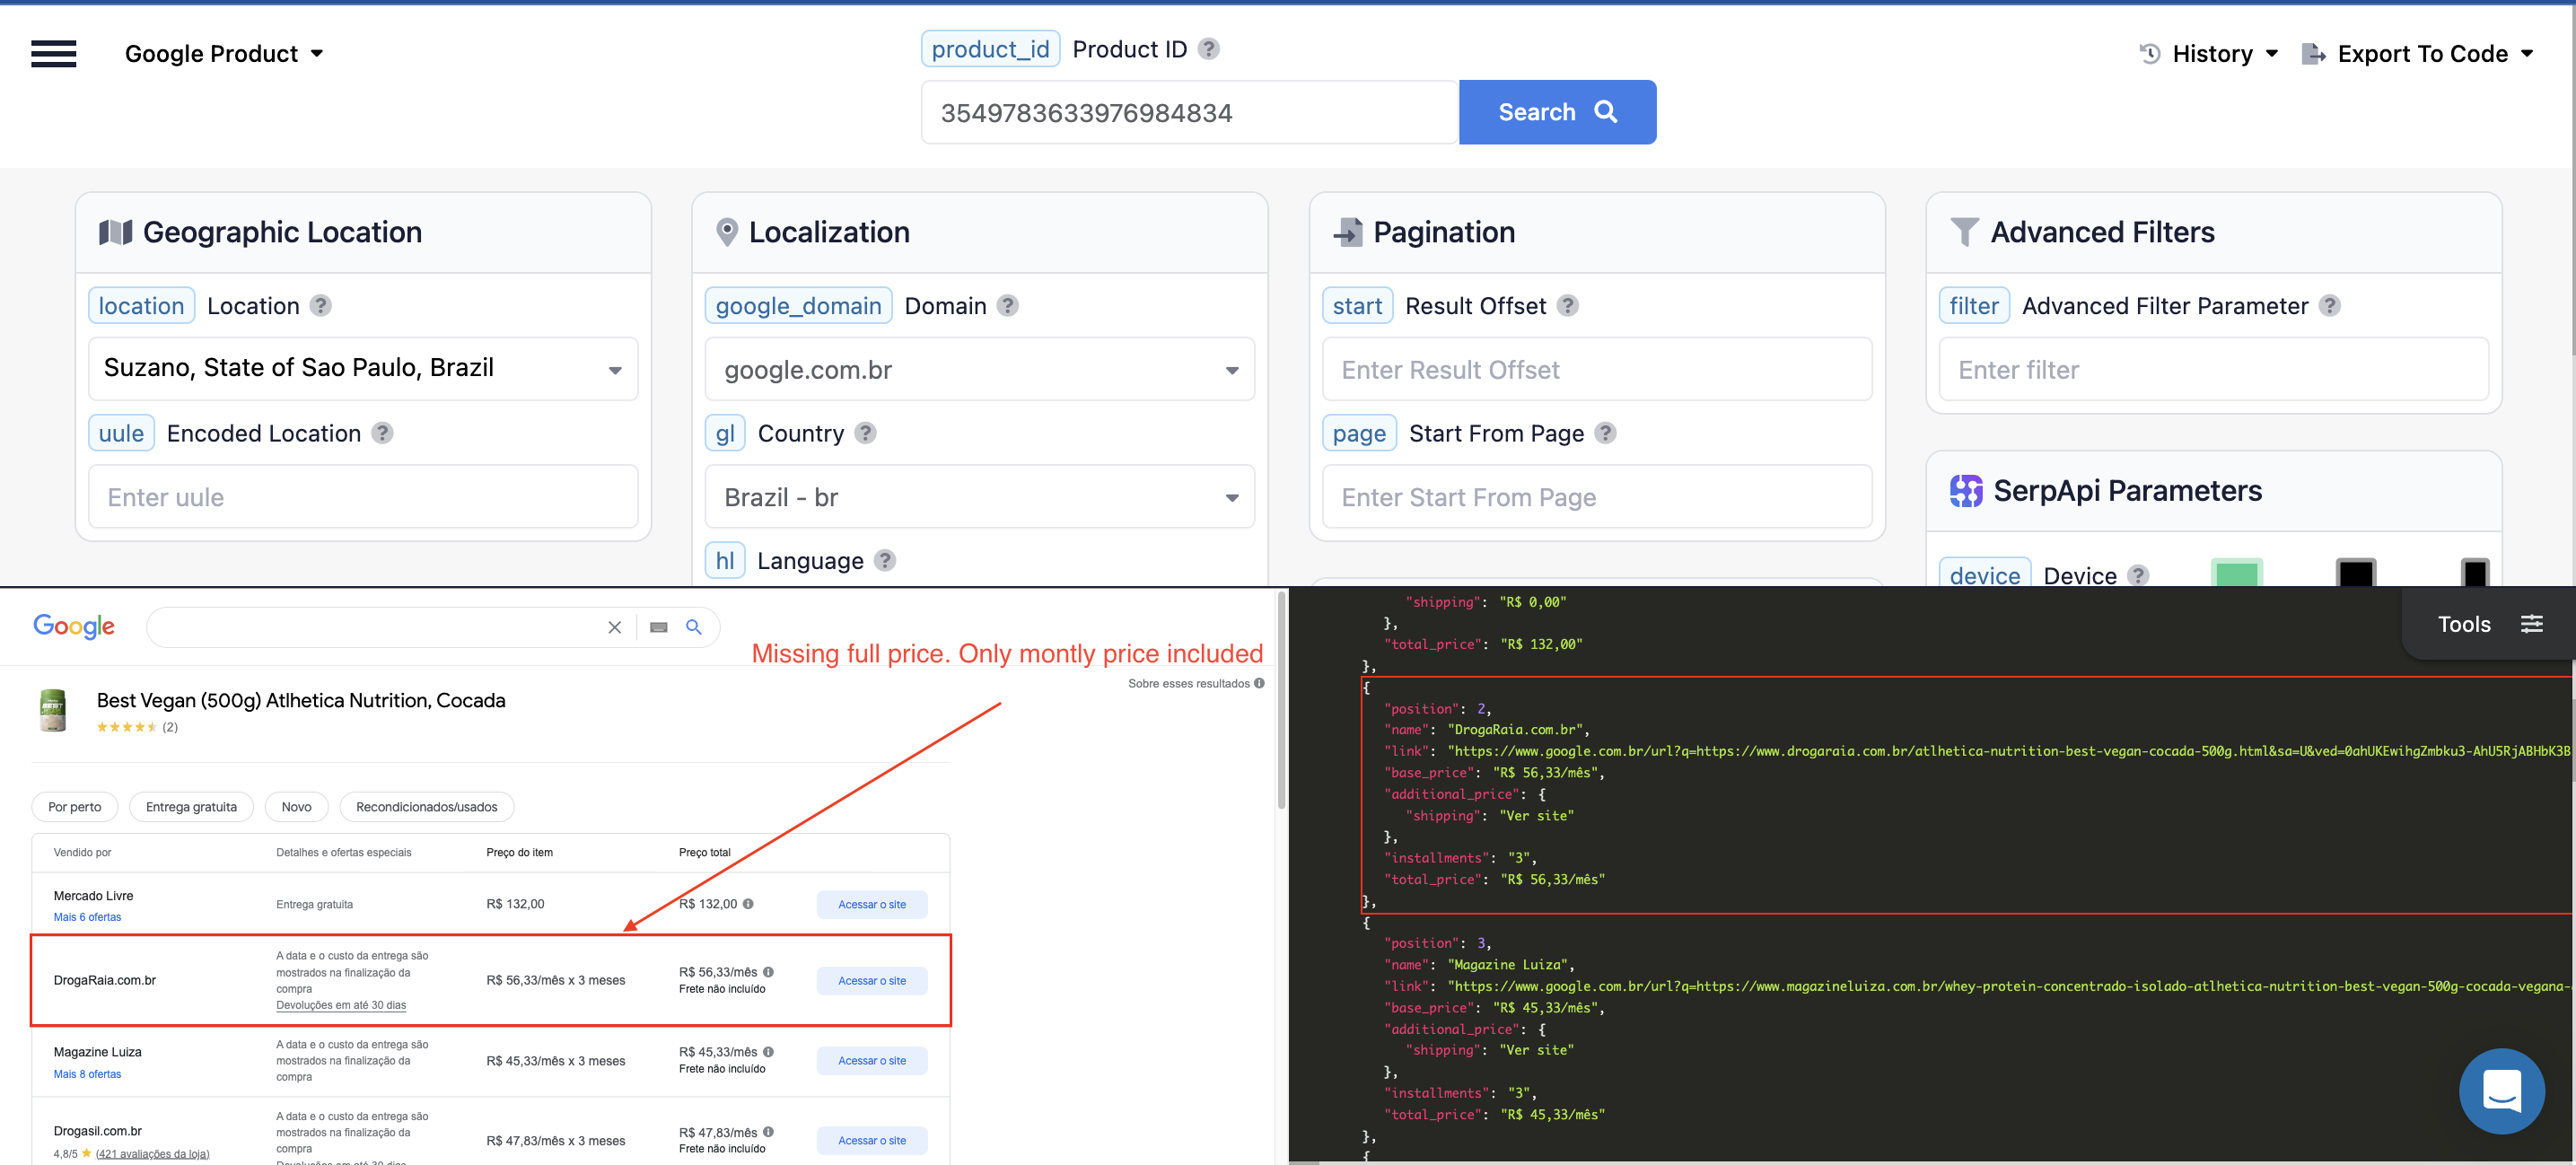Click the Localization pin icon
The width and height of the screenshot is (2576, 1165).
click(727, 231)
